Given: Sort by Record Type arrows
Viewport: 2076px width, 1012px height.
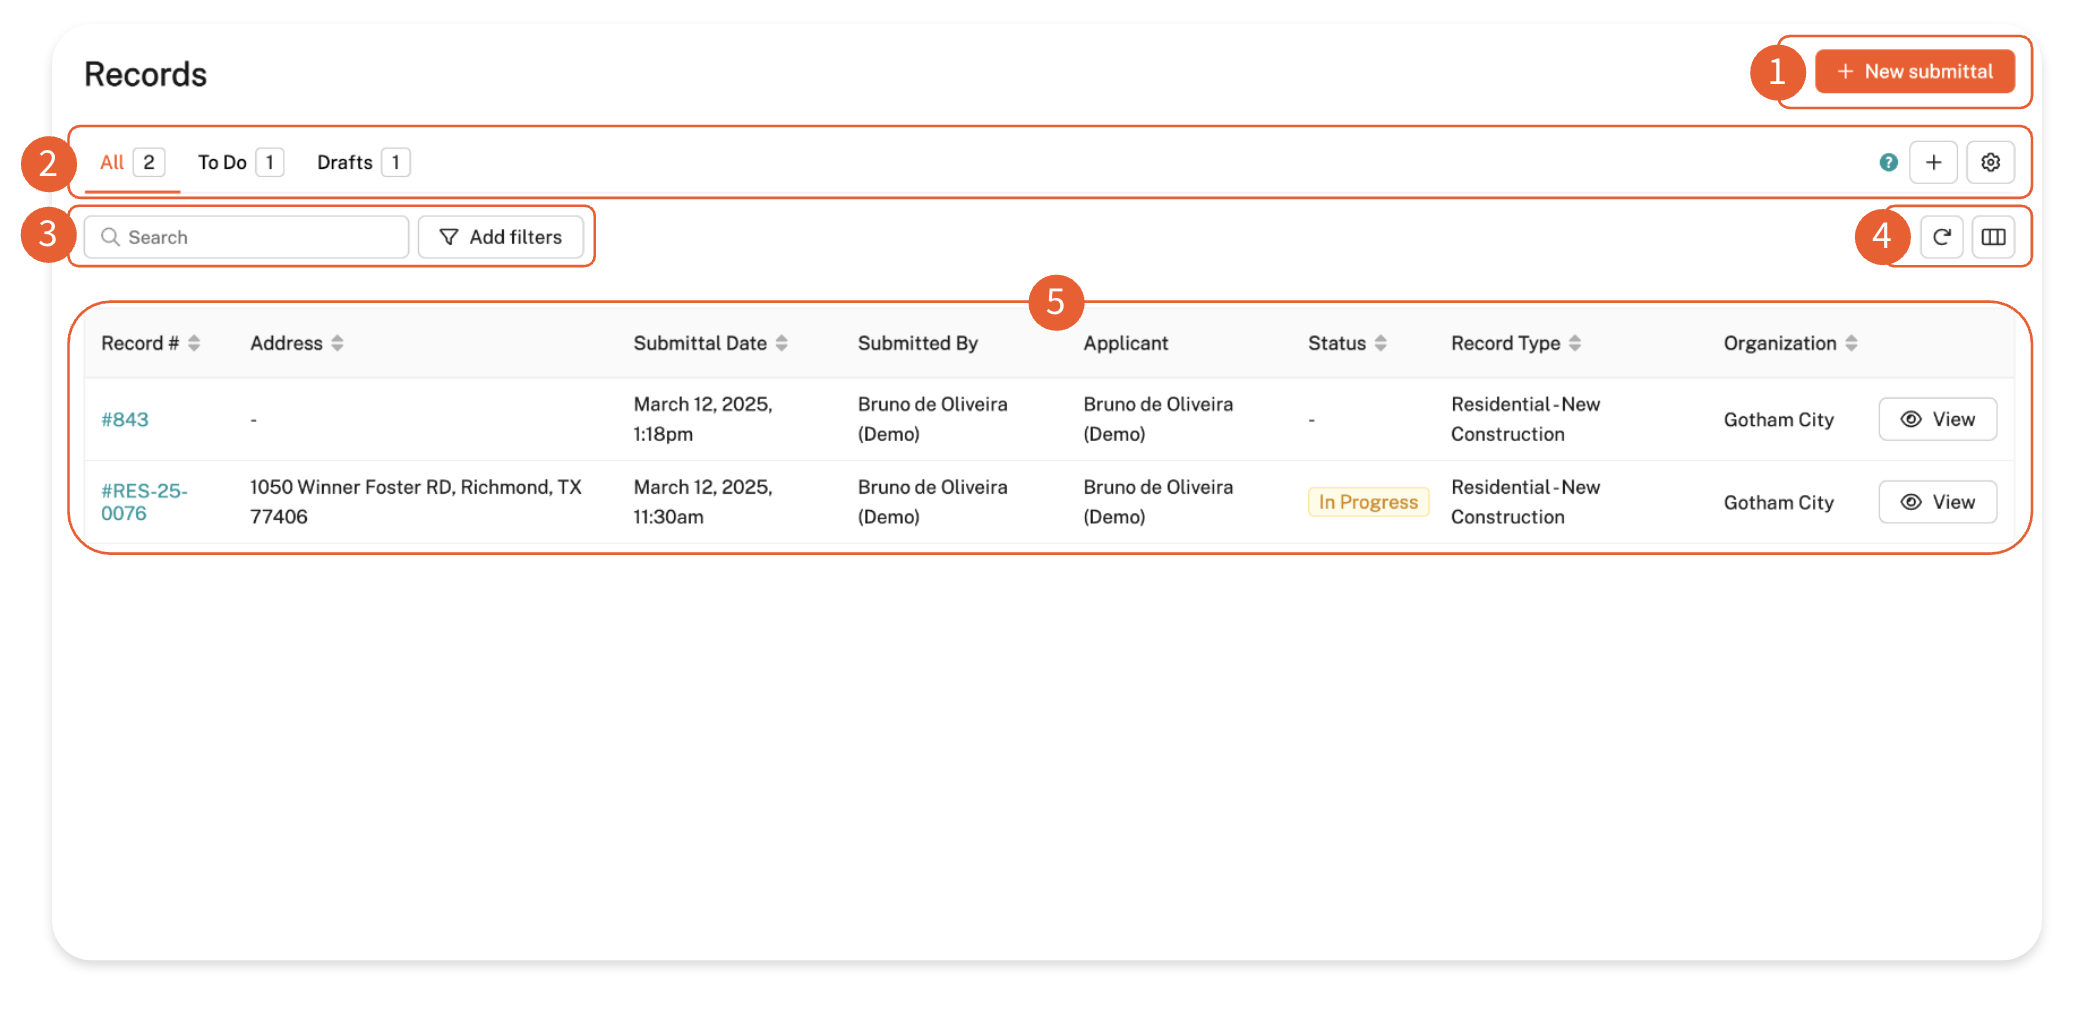Looking at the screenshot, I should pos(1575,343).
